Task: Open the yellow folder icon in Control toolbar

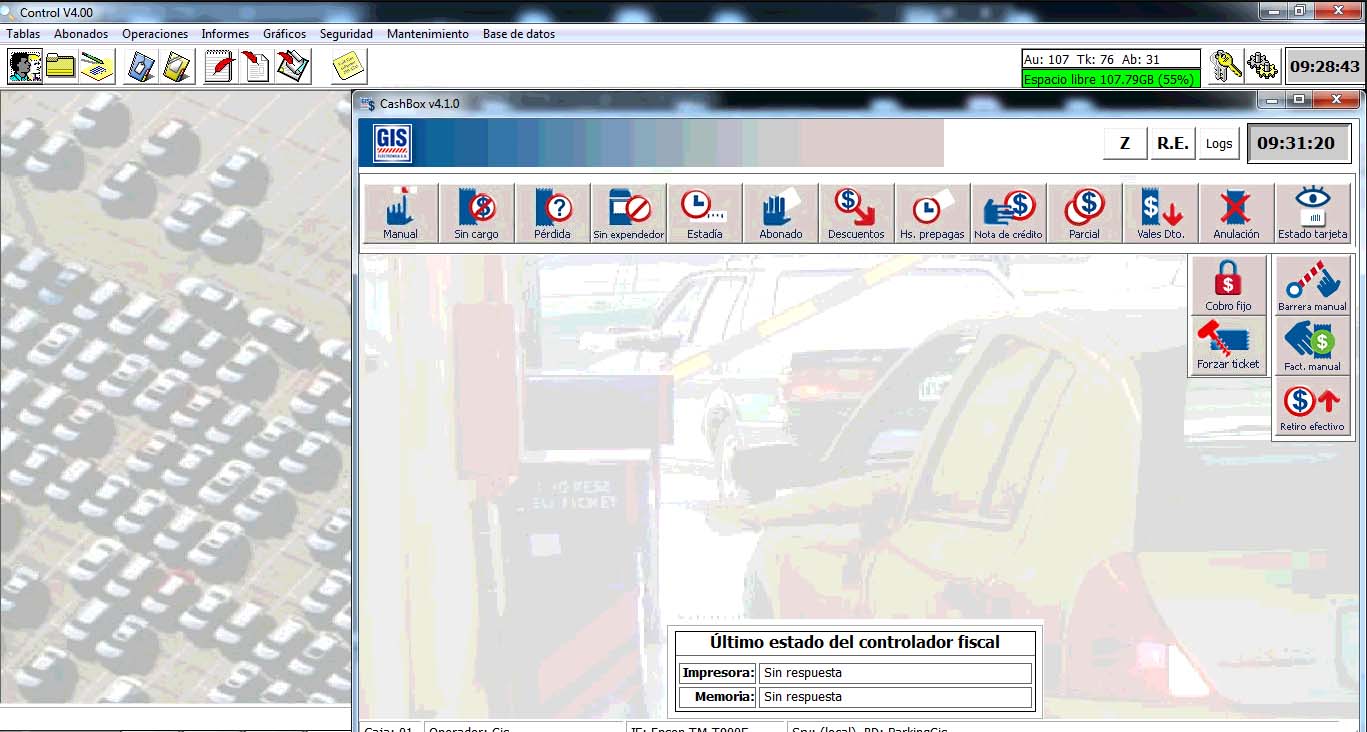Action: click(61, 67)
